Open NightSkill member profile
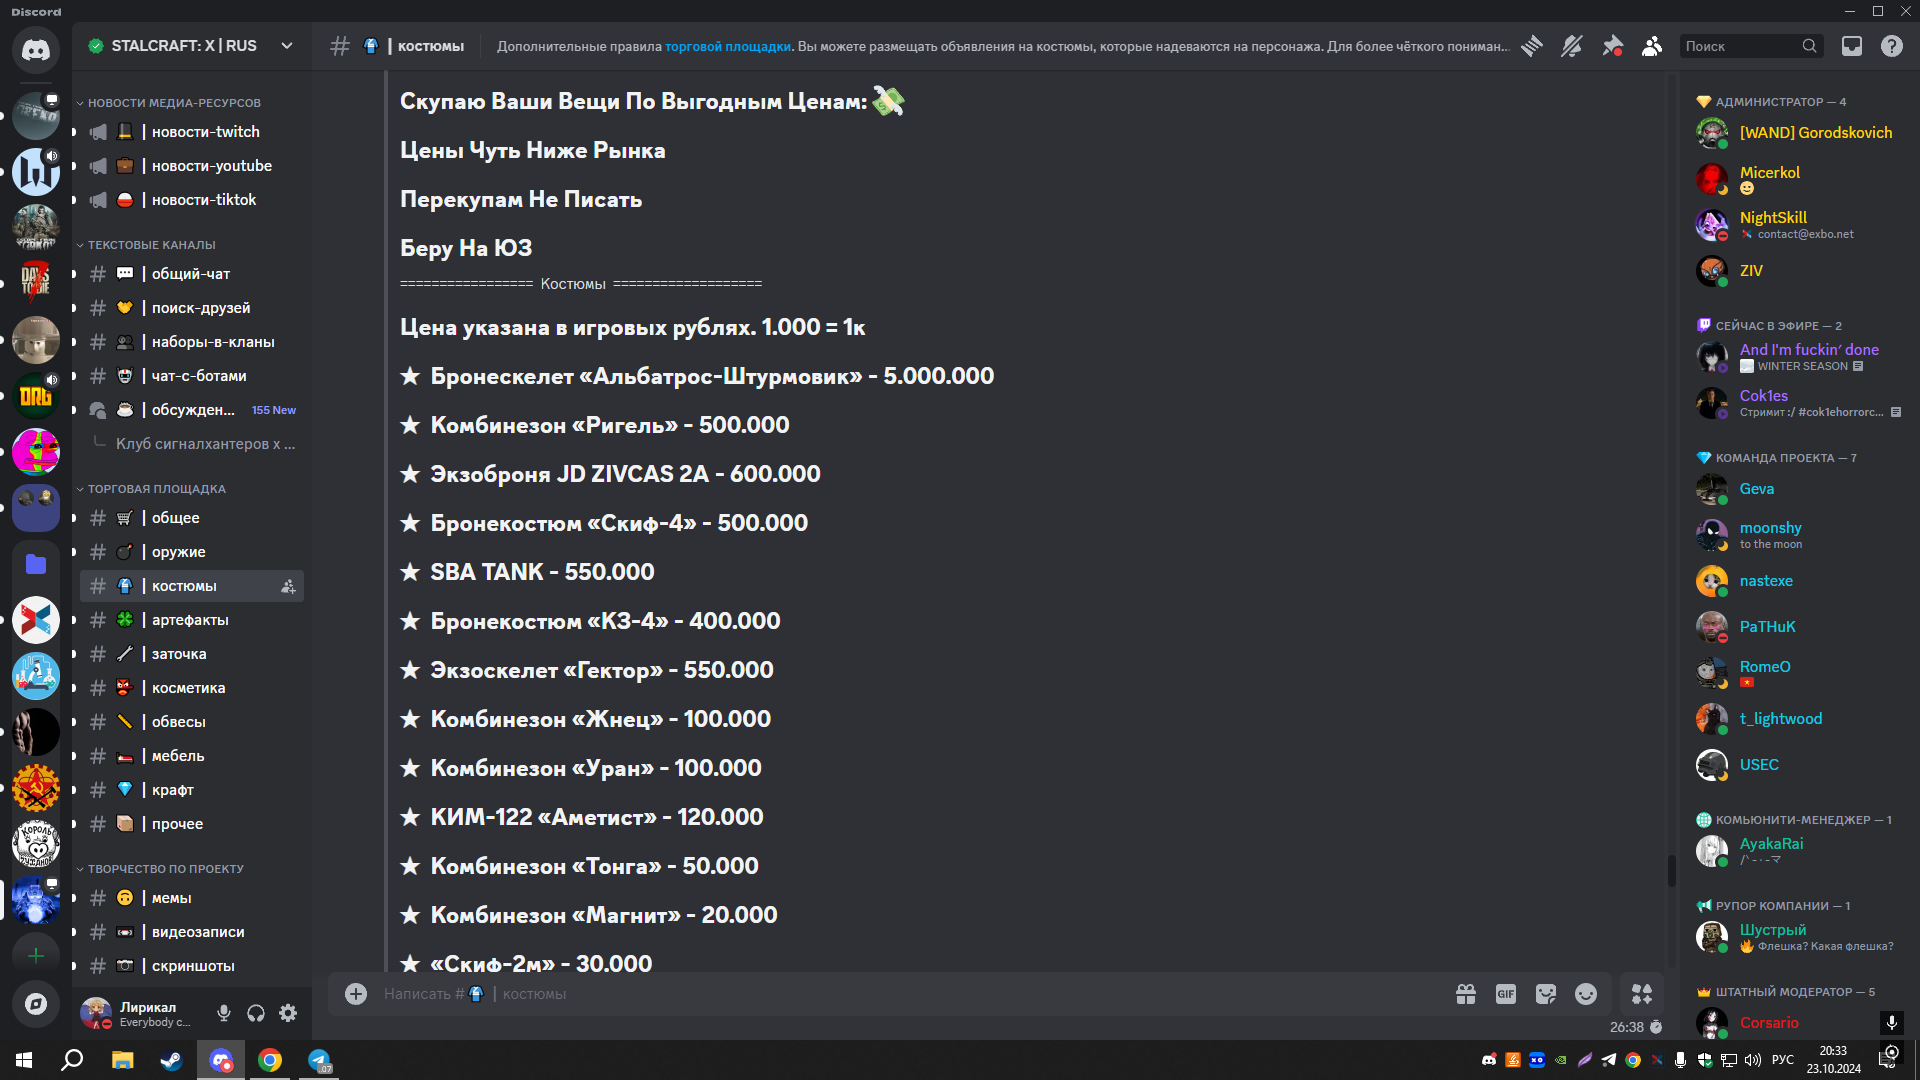The height and width of the screenshot is (1080, 1920). pos(1802,225)
